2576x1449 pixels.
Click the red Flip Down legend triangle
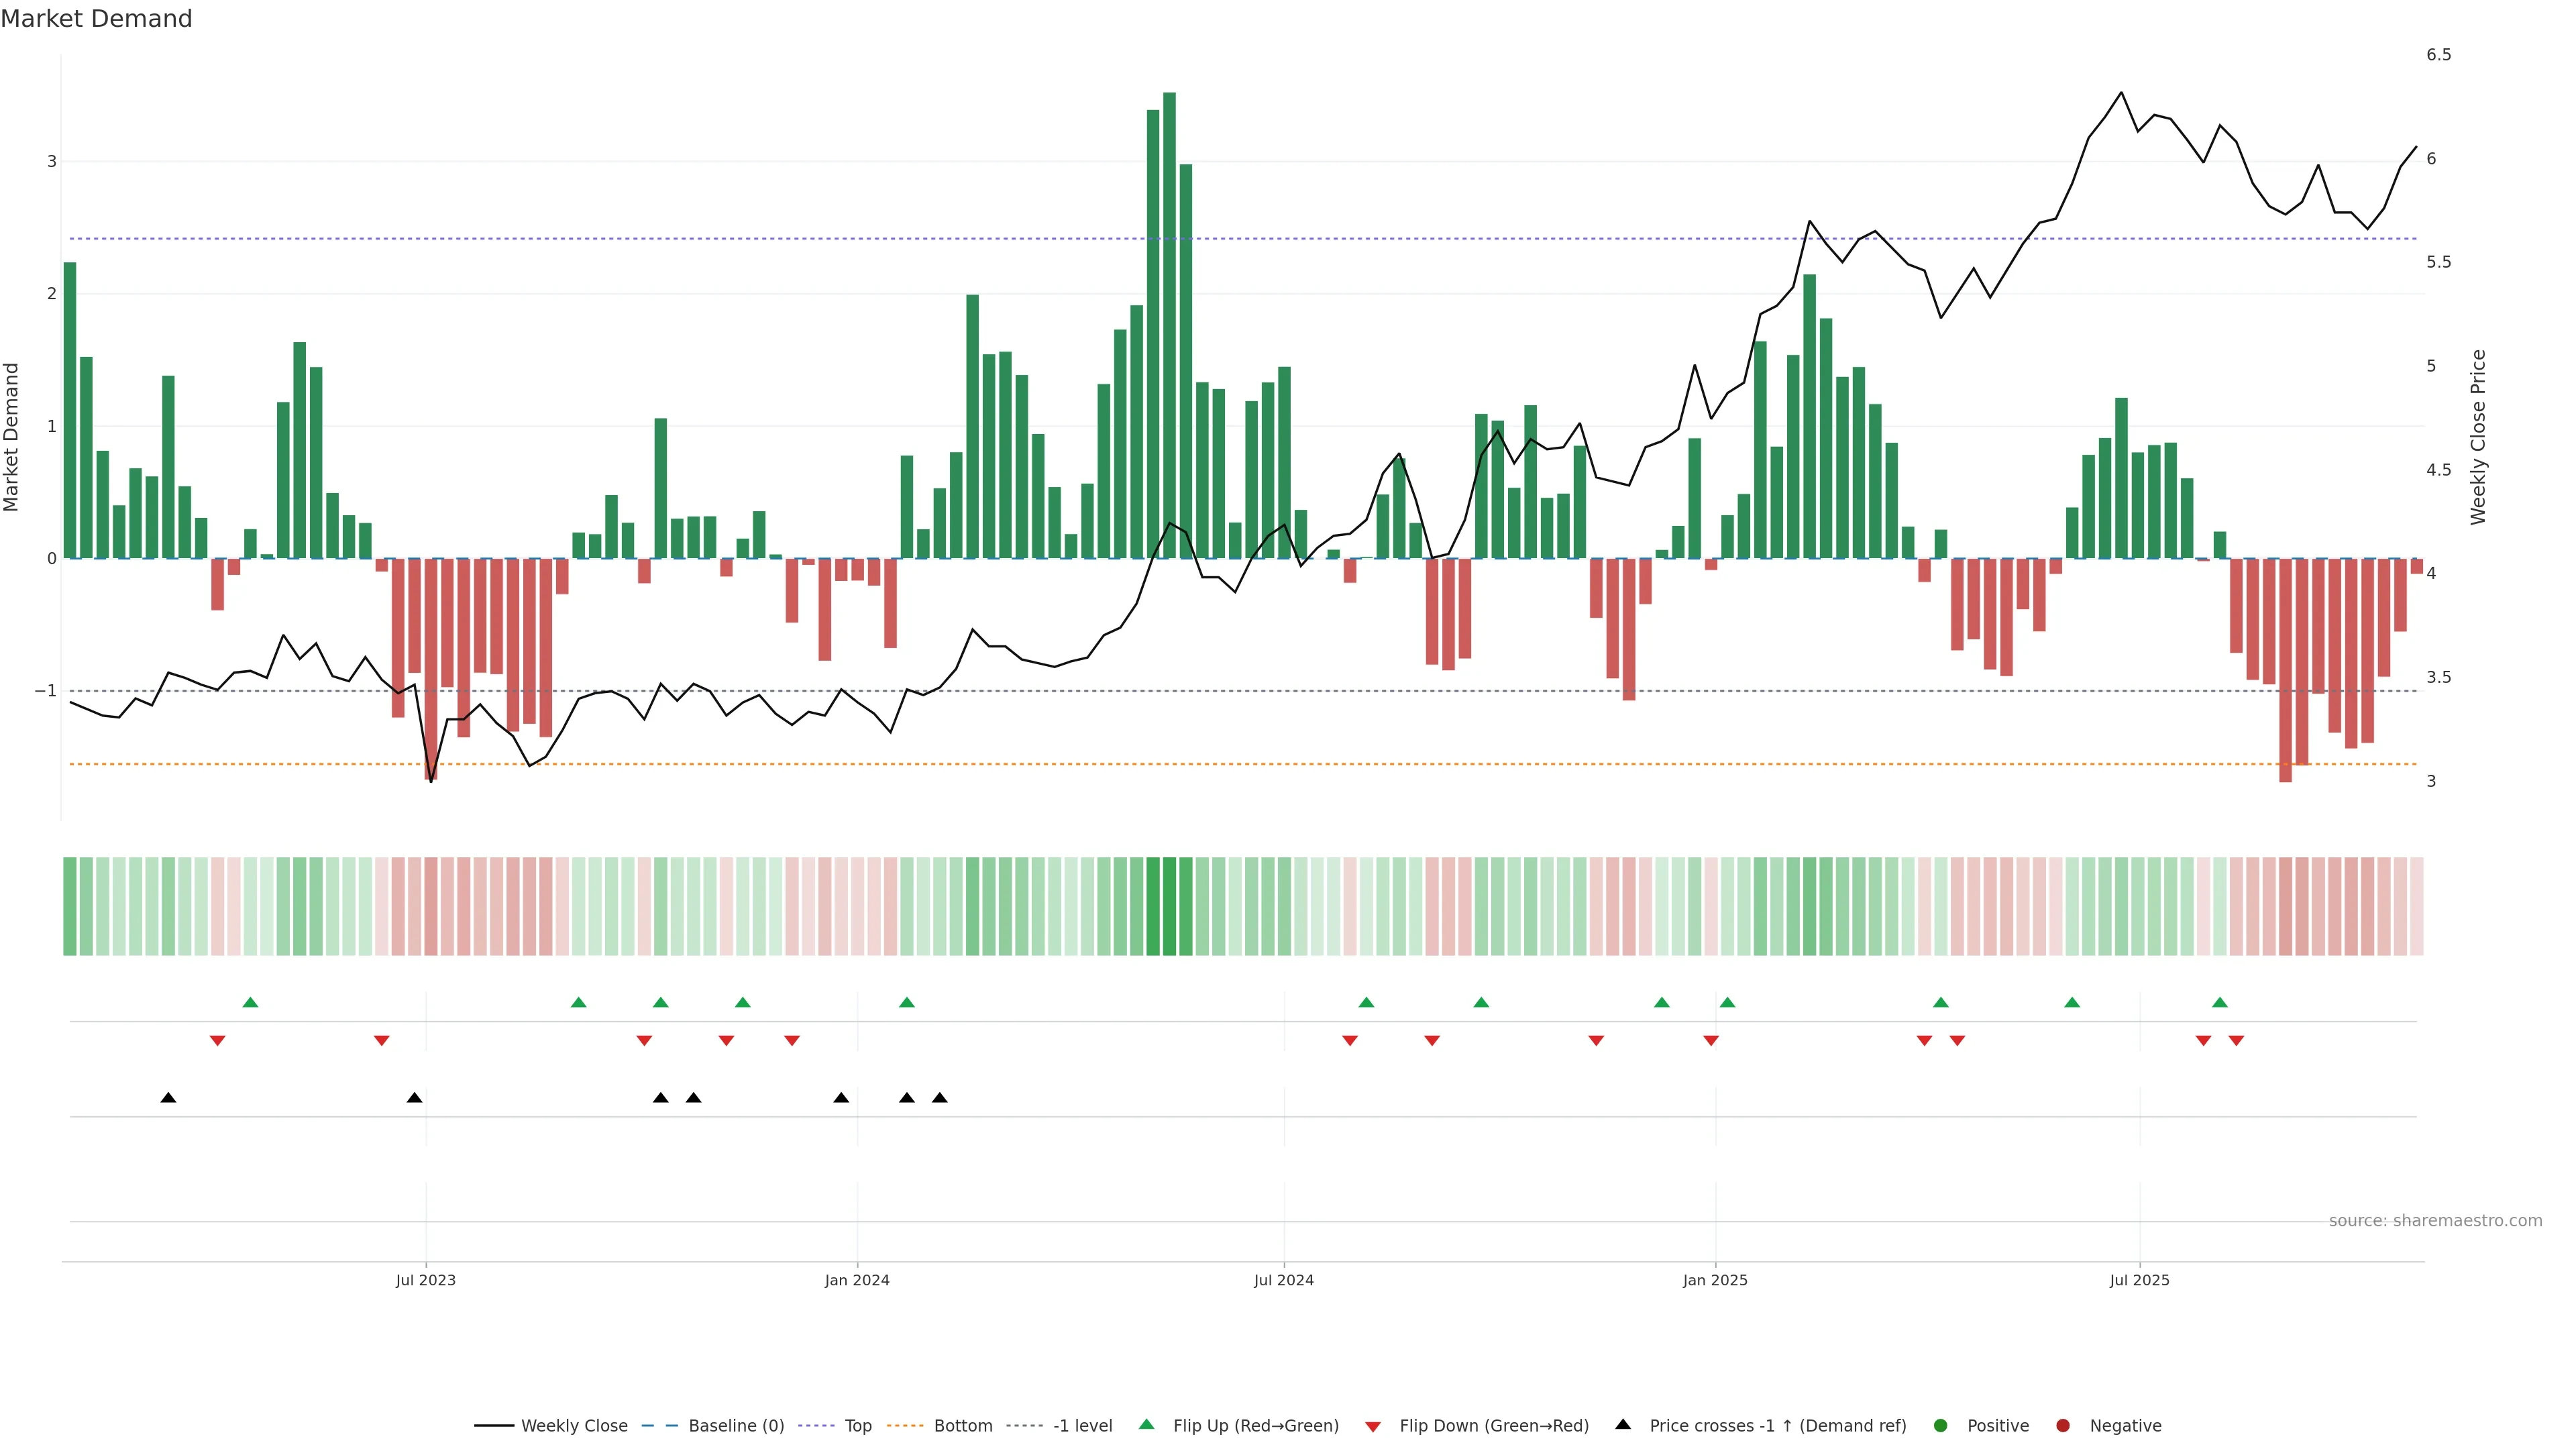(1373, 1427)
